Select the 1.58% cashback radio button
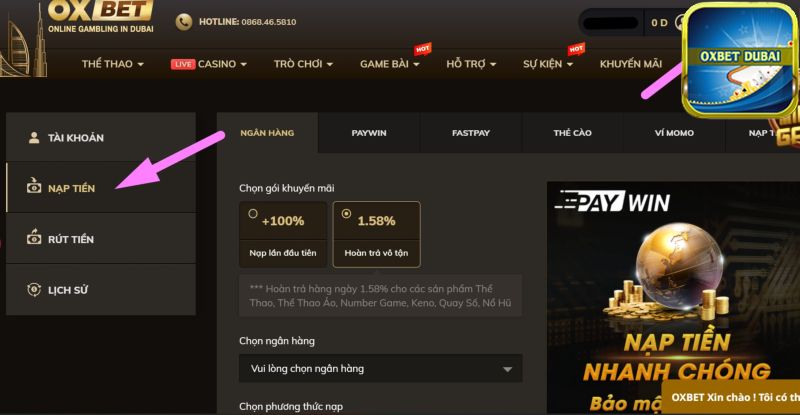The height and width of the screenshot is (415, 800). (346, 213)
